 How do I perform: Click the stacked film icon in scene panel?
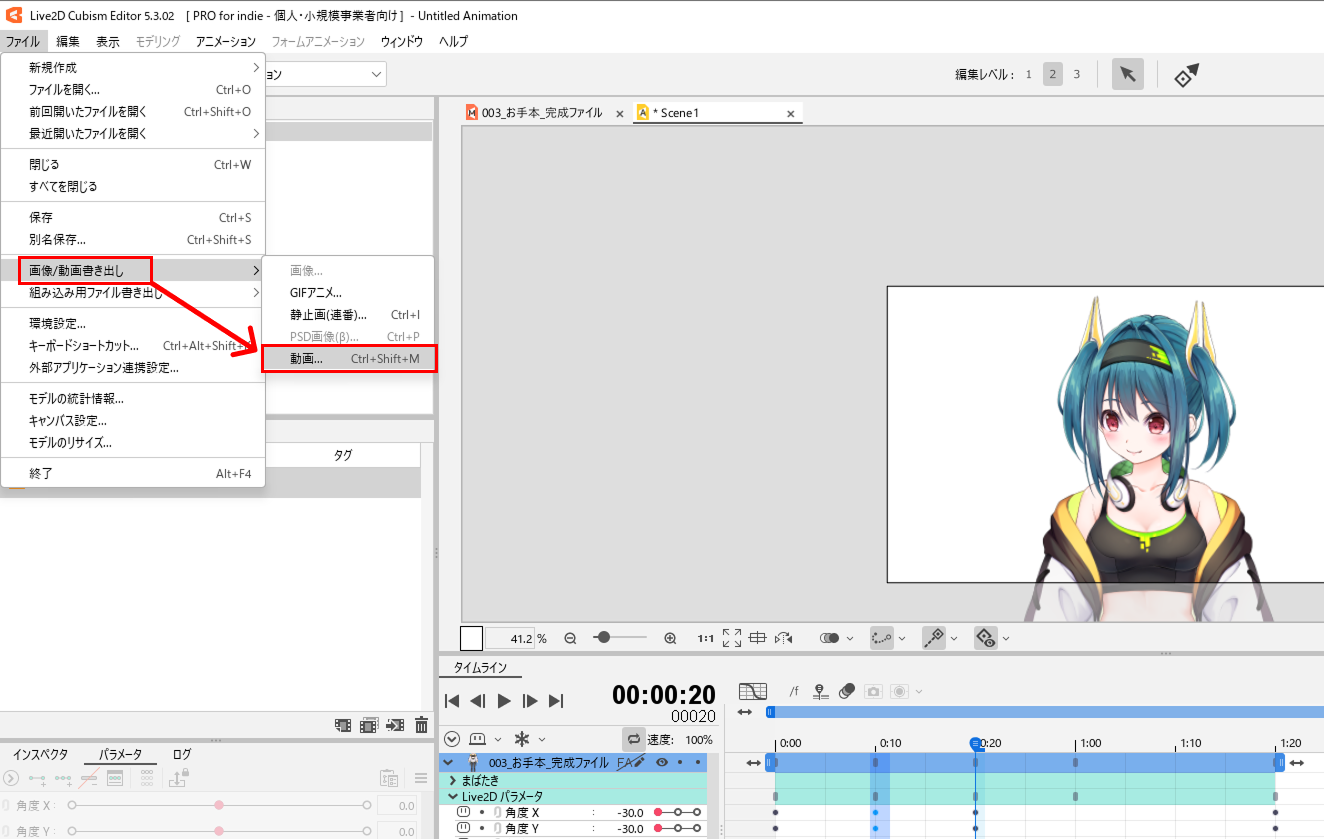(369, 725)
